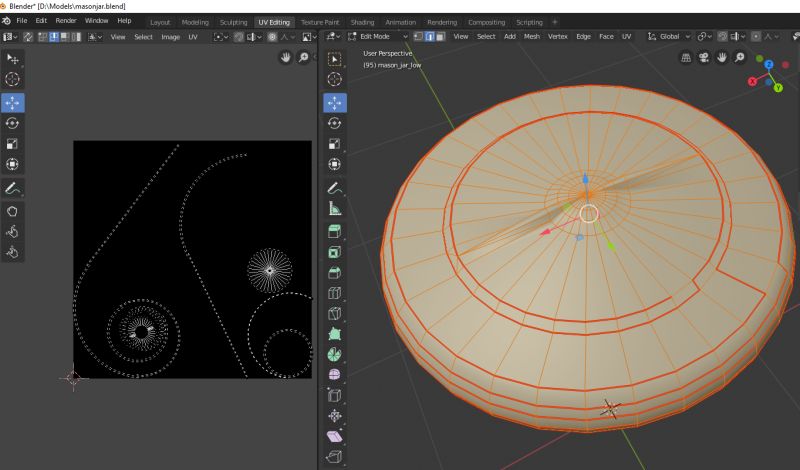
Task: Select the Knife tool
Action: 335,313
